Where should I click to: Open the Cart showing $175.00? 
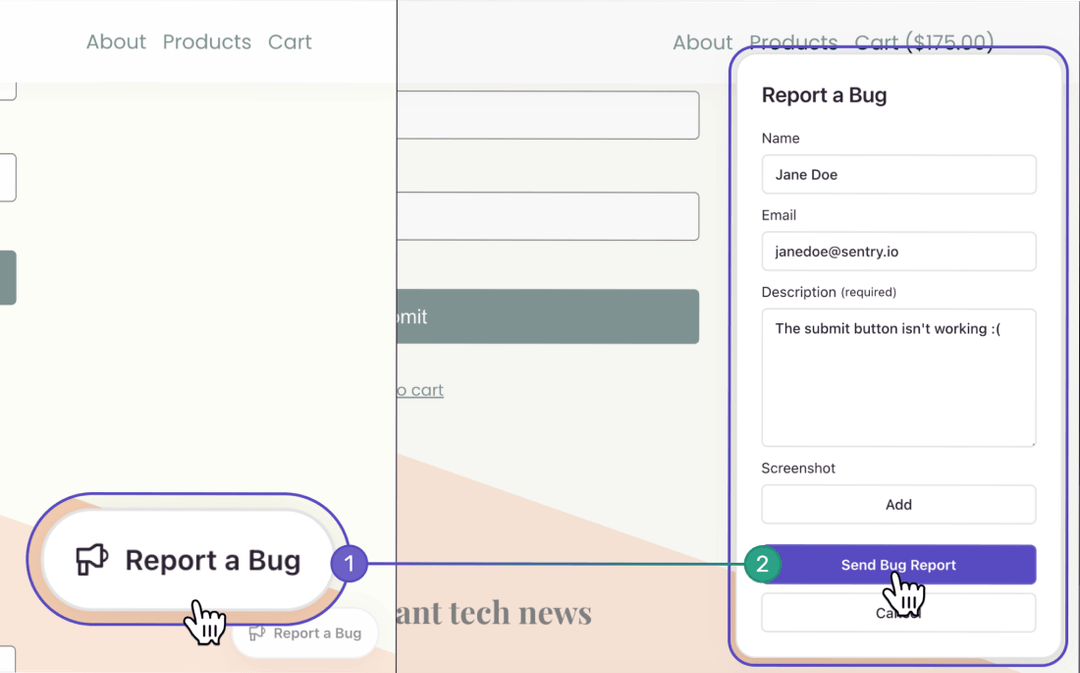(924, 42)
